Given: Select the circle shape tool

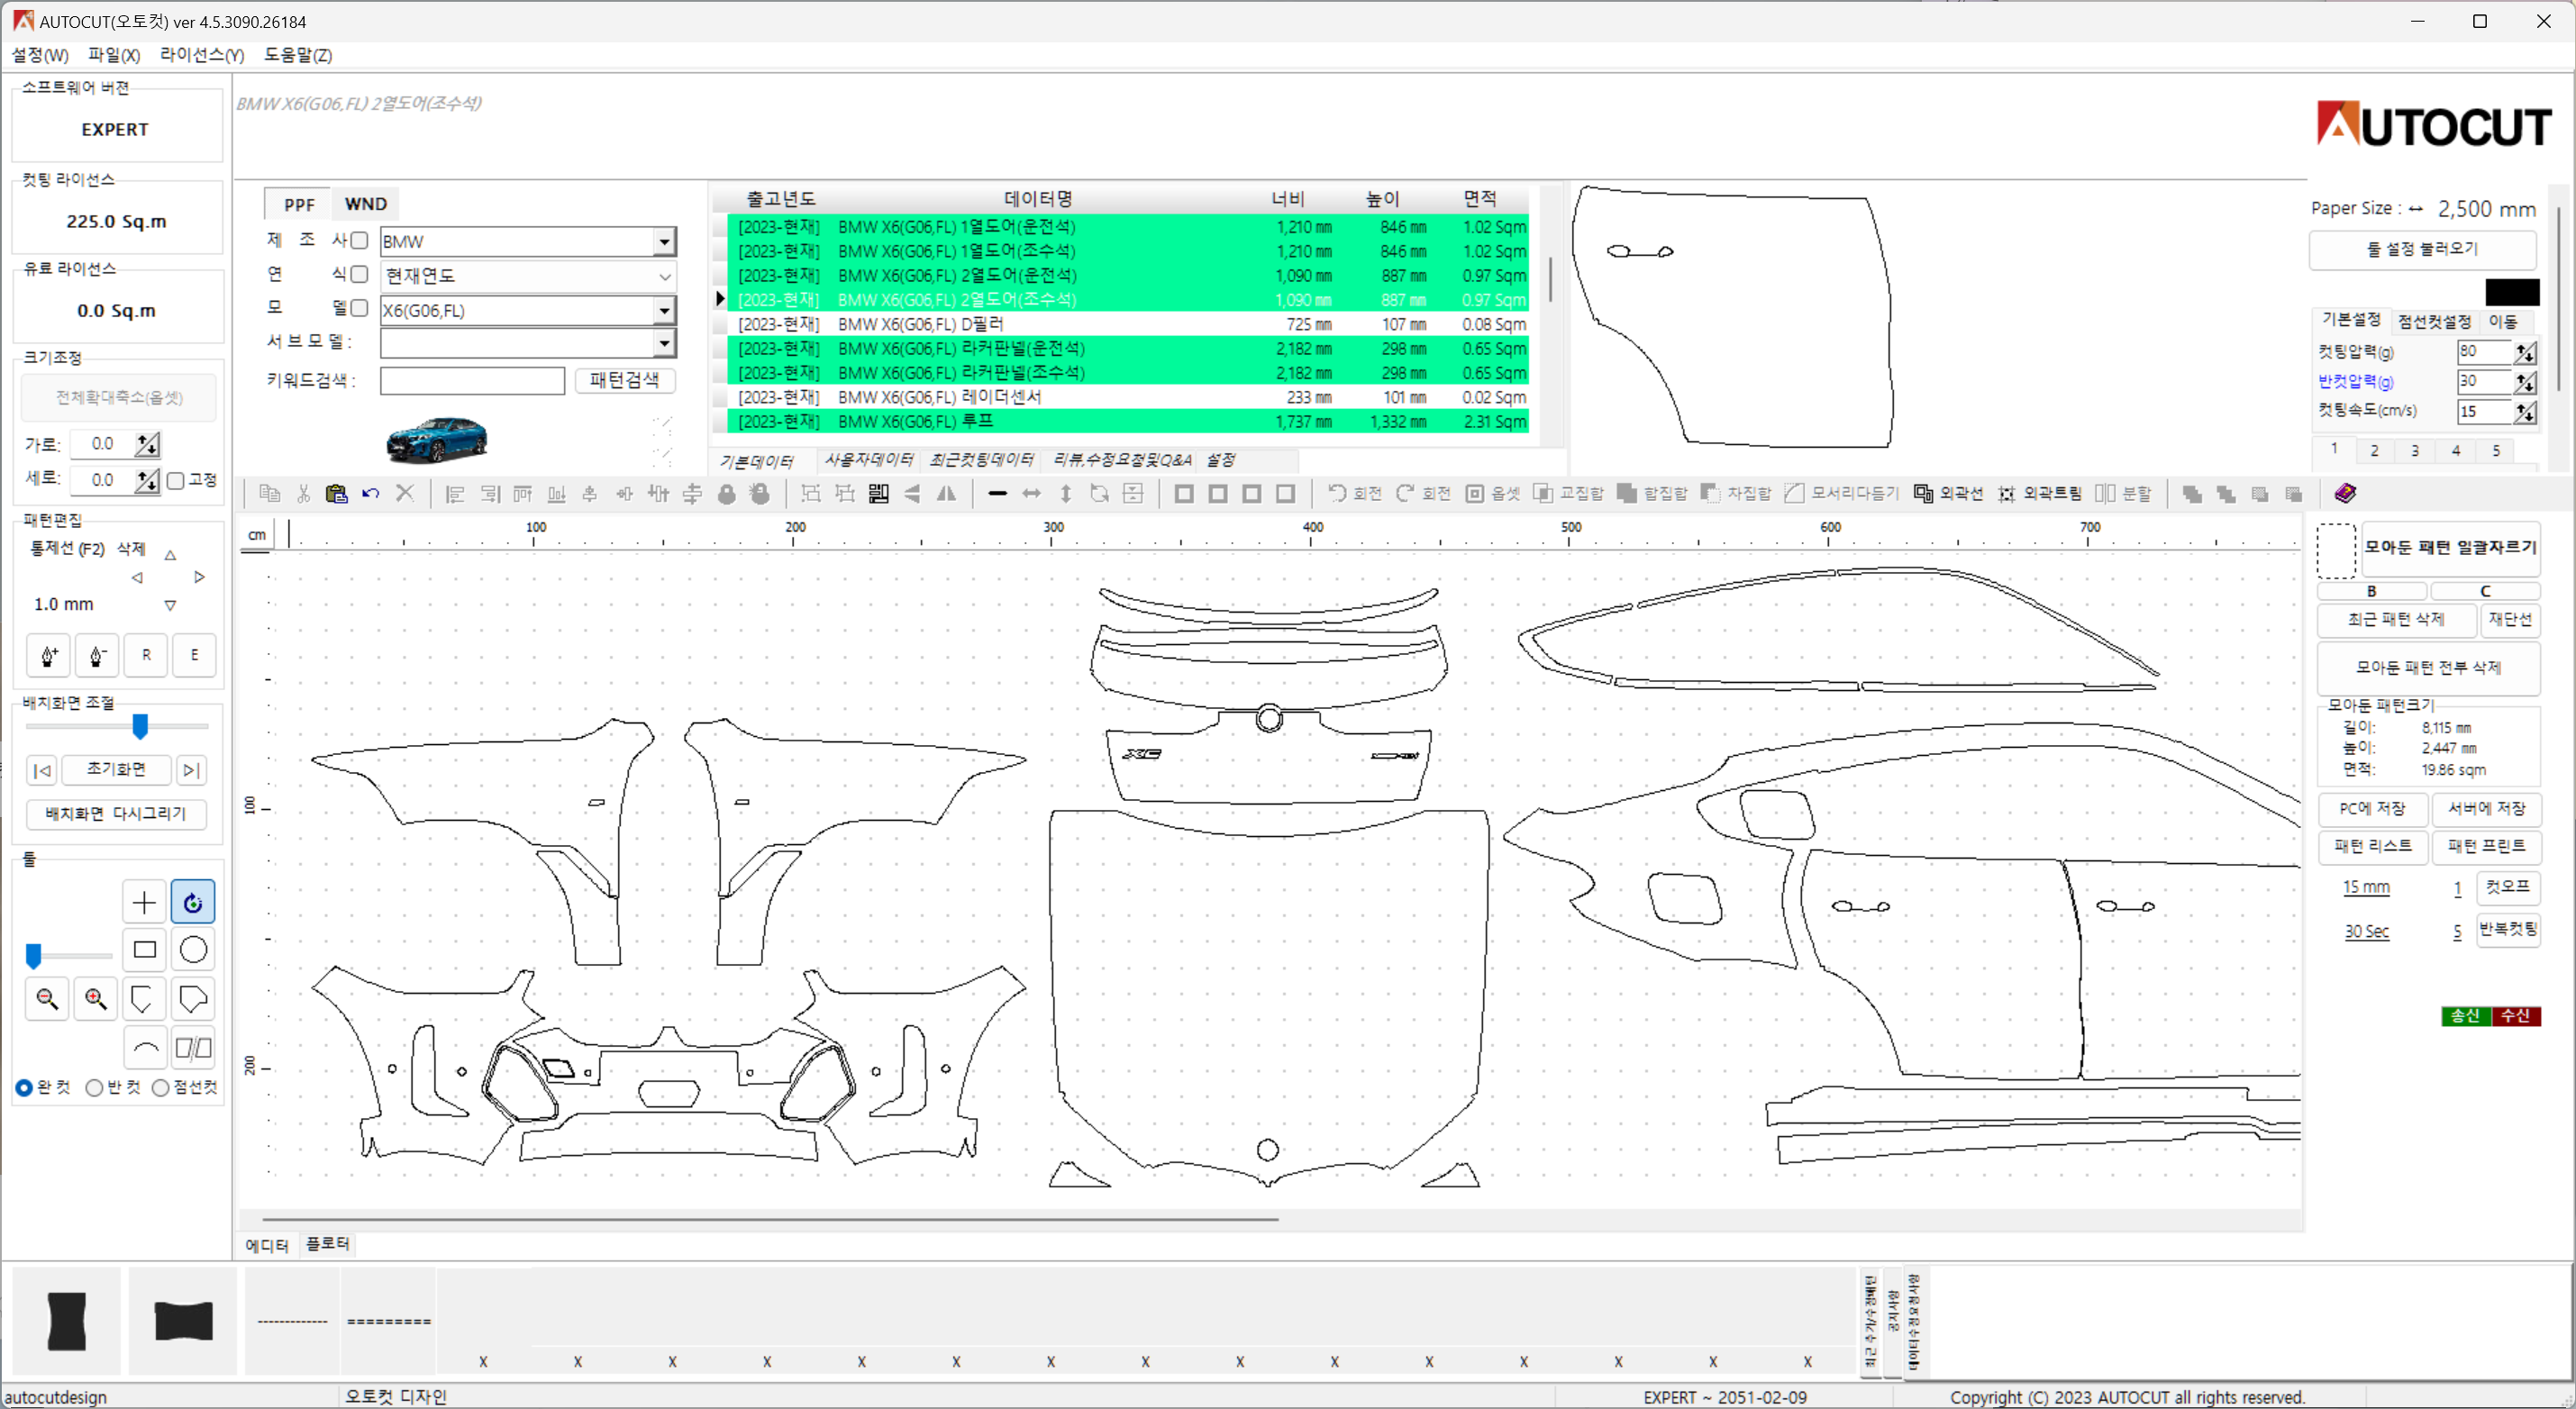Looking at the screenshot, I should (x=193, y=949).
